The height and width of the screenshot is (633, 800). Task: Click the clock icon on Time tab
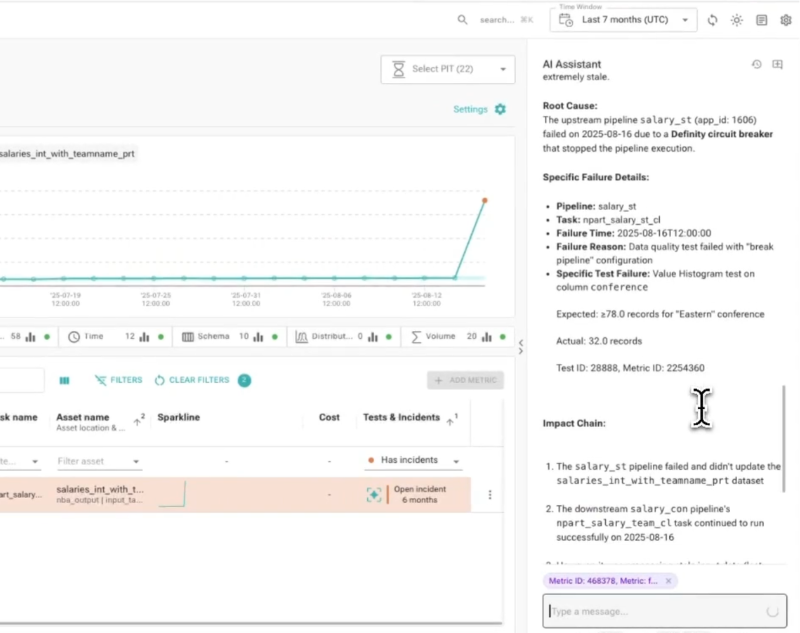tap(74, 337)
